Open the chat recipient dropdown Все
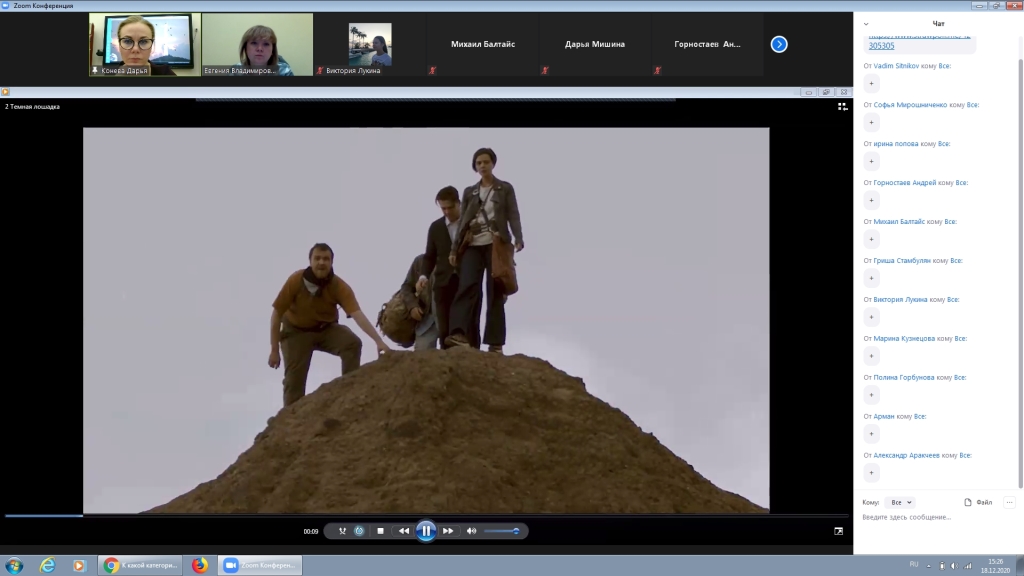 pos(900,502)
